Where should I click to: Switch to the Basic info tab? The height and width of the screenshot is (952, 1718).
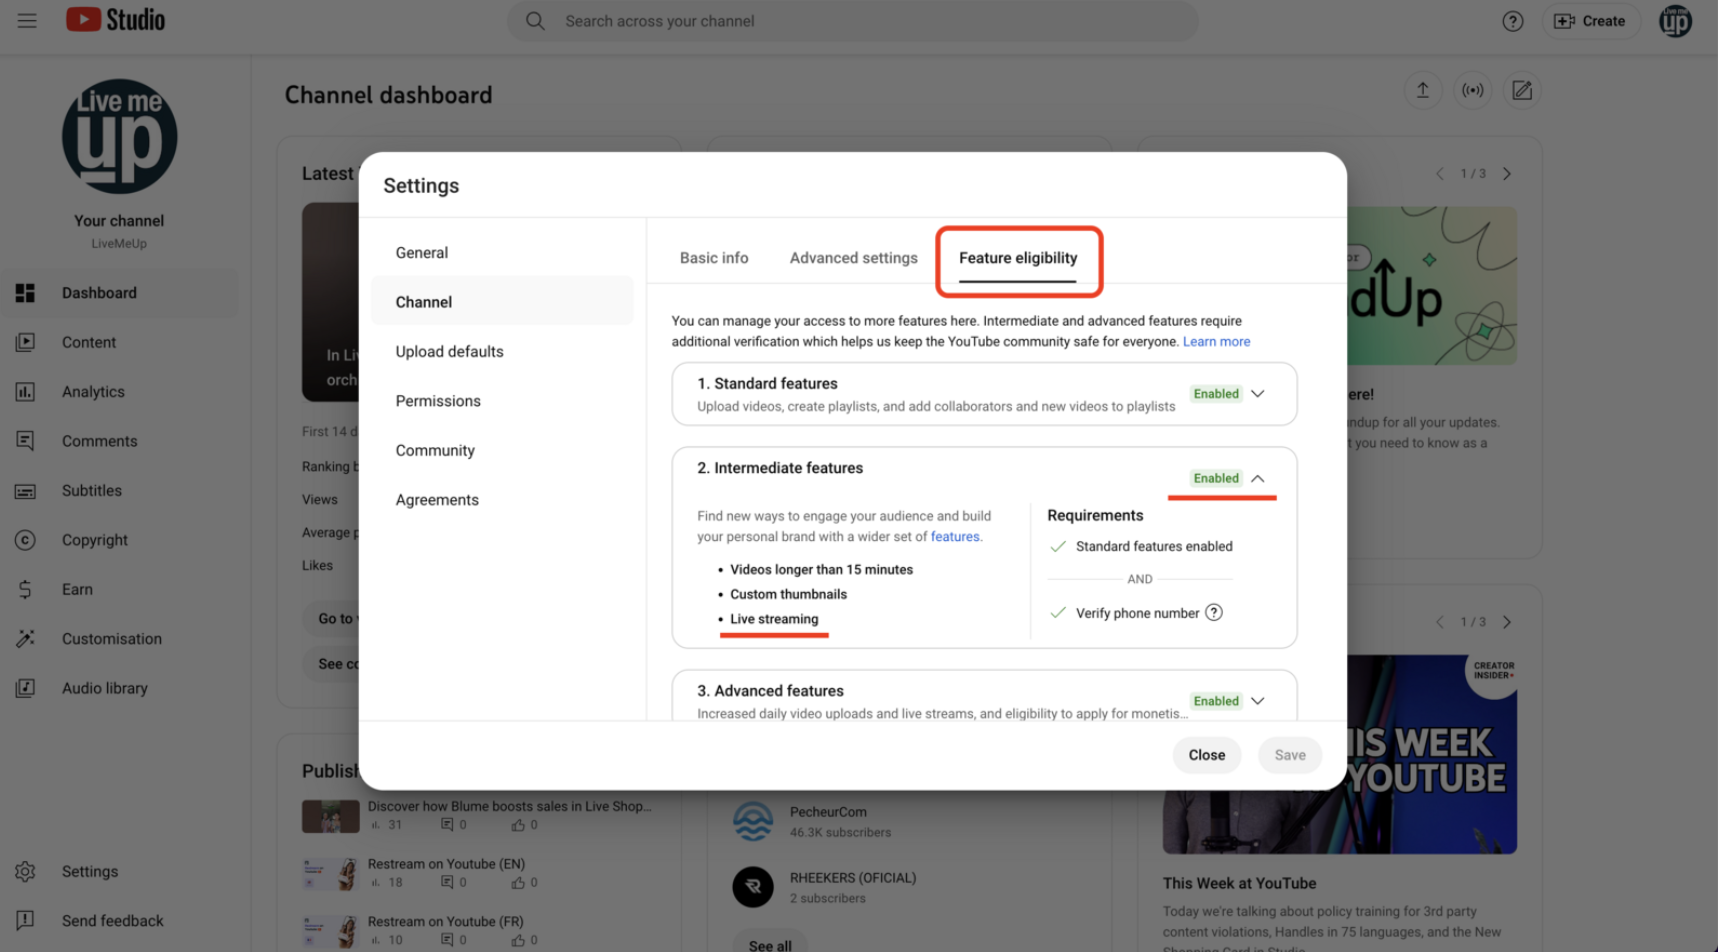click(x=714, y=258)
